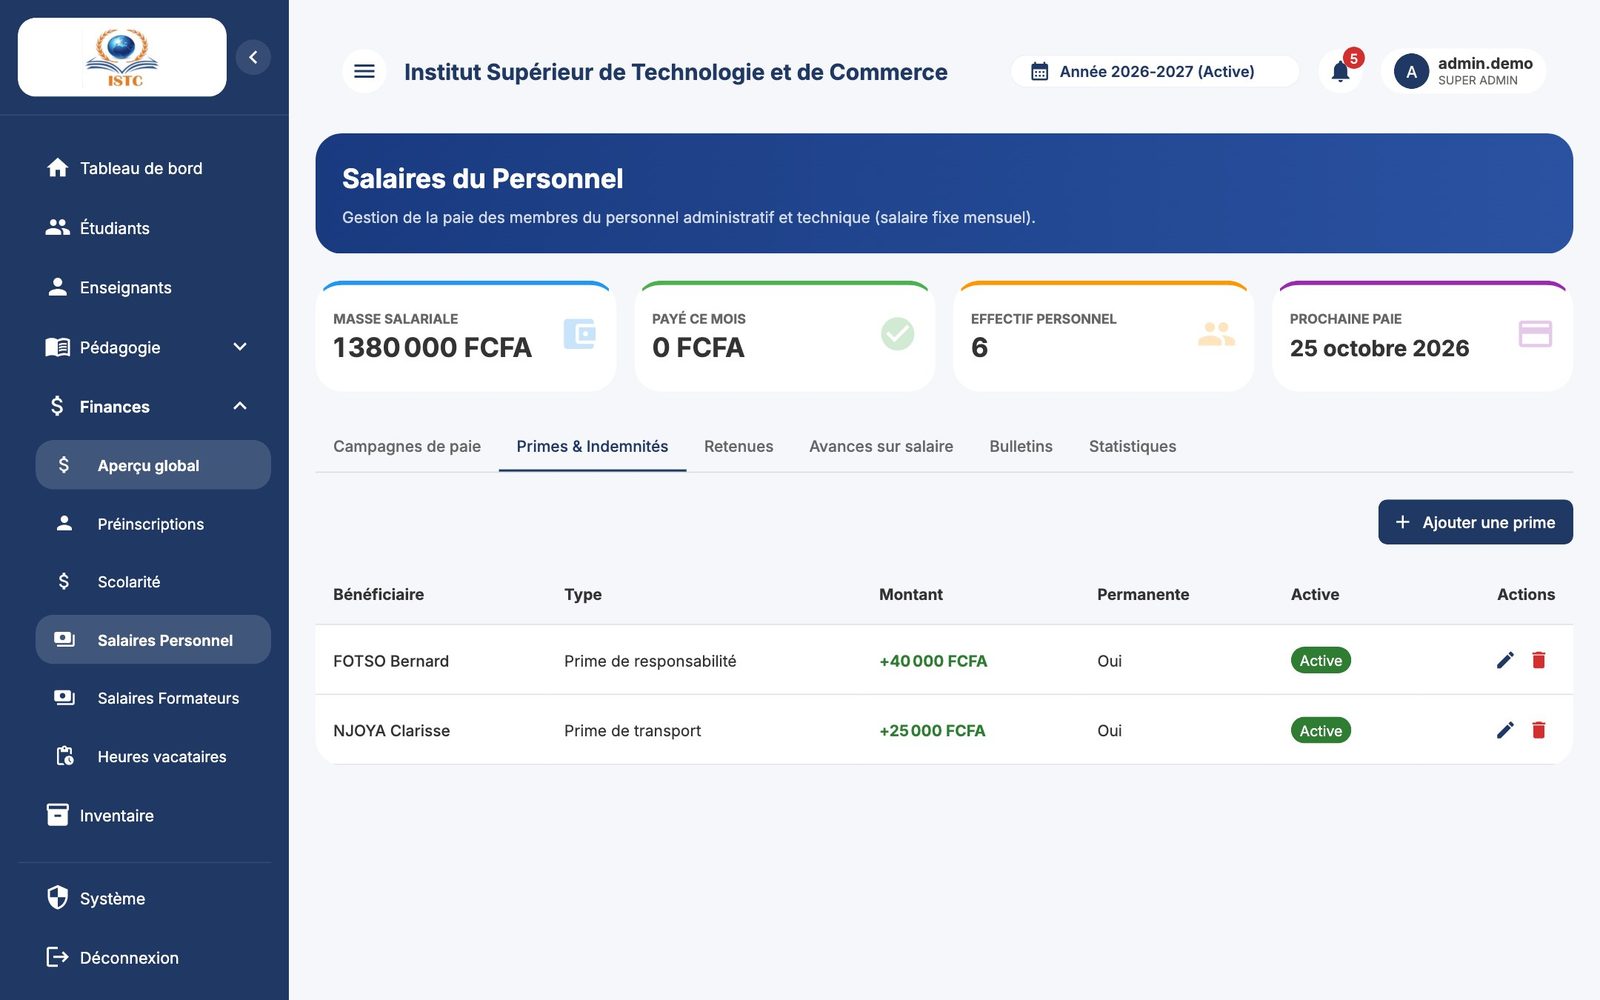The width and height of the screenshot is (1600, 1000).
Task: Open Aperçu global under Finances
Action: click(153, 465)
